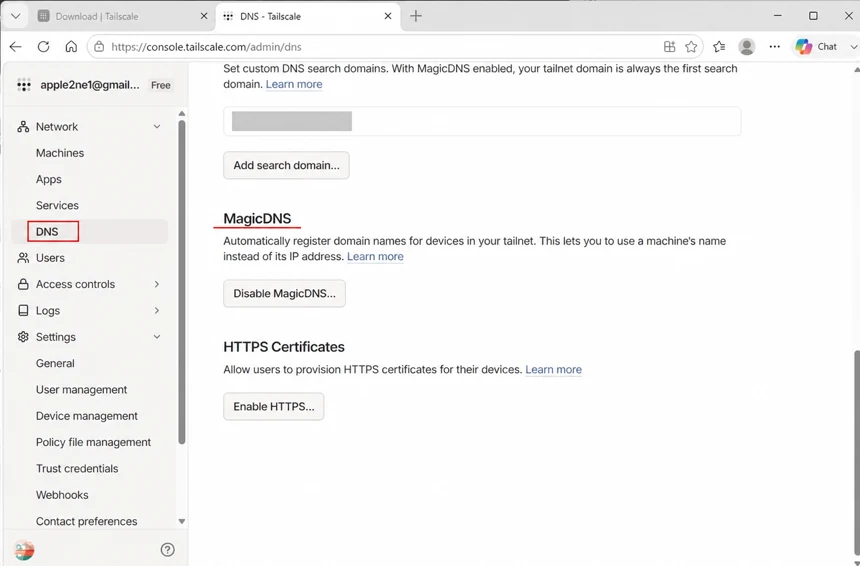
Task: Open Users page label
Action: (x=50, y=258)
